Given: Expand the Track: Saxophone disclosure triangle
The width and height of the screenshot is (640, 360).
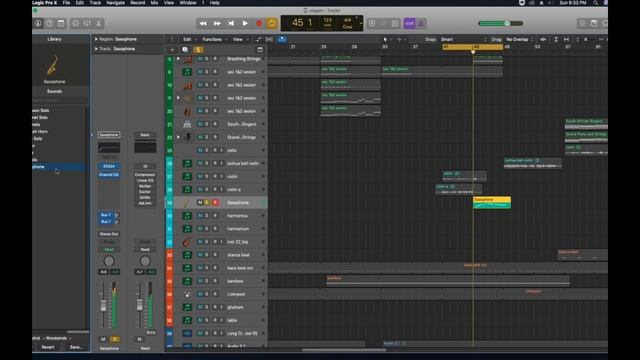Looking at the screenshot, I should (96, 49).
